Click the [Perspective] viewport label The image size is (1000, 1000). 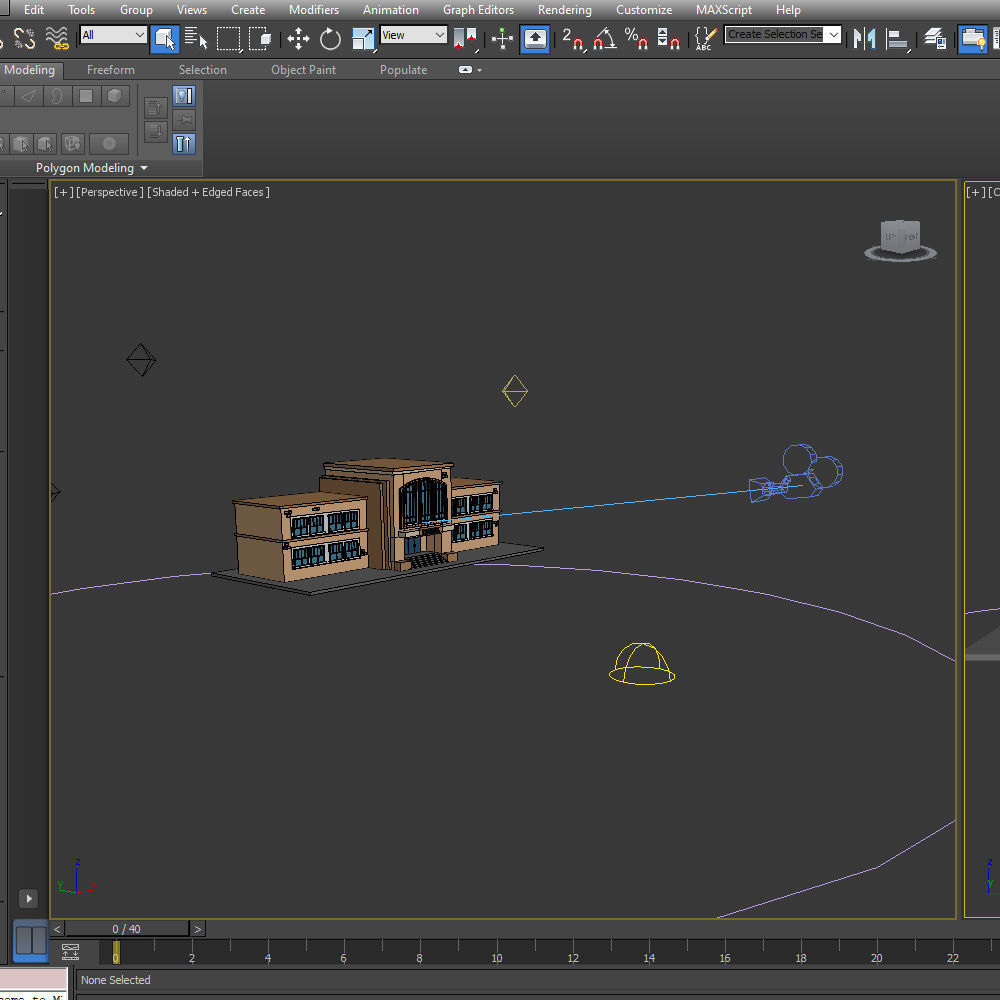(x=110, y=192)
